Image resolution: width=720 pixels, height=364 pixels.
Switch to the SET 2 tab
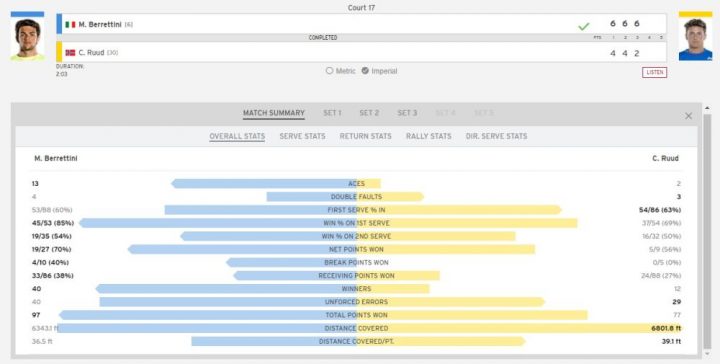tap(369, 113)
